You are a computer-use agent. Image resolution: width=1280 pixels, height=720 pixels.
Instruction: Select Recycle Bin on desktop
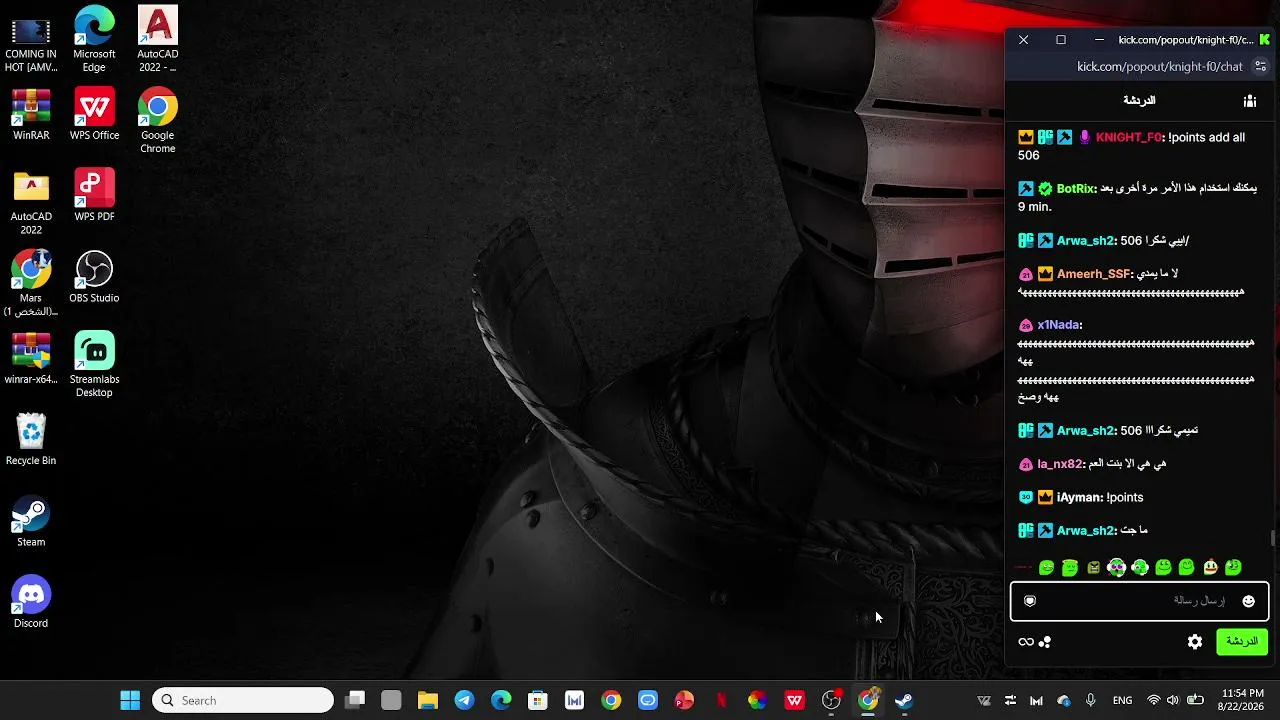click(31, 440)
